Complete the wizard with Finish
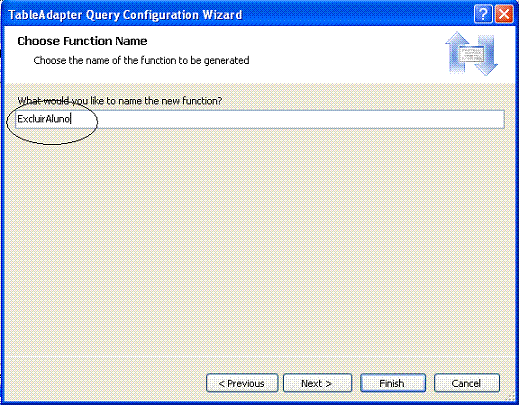Screen dimensions: 519x405 [x=393, y=383]
